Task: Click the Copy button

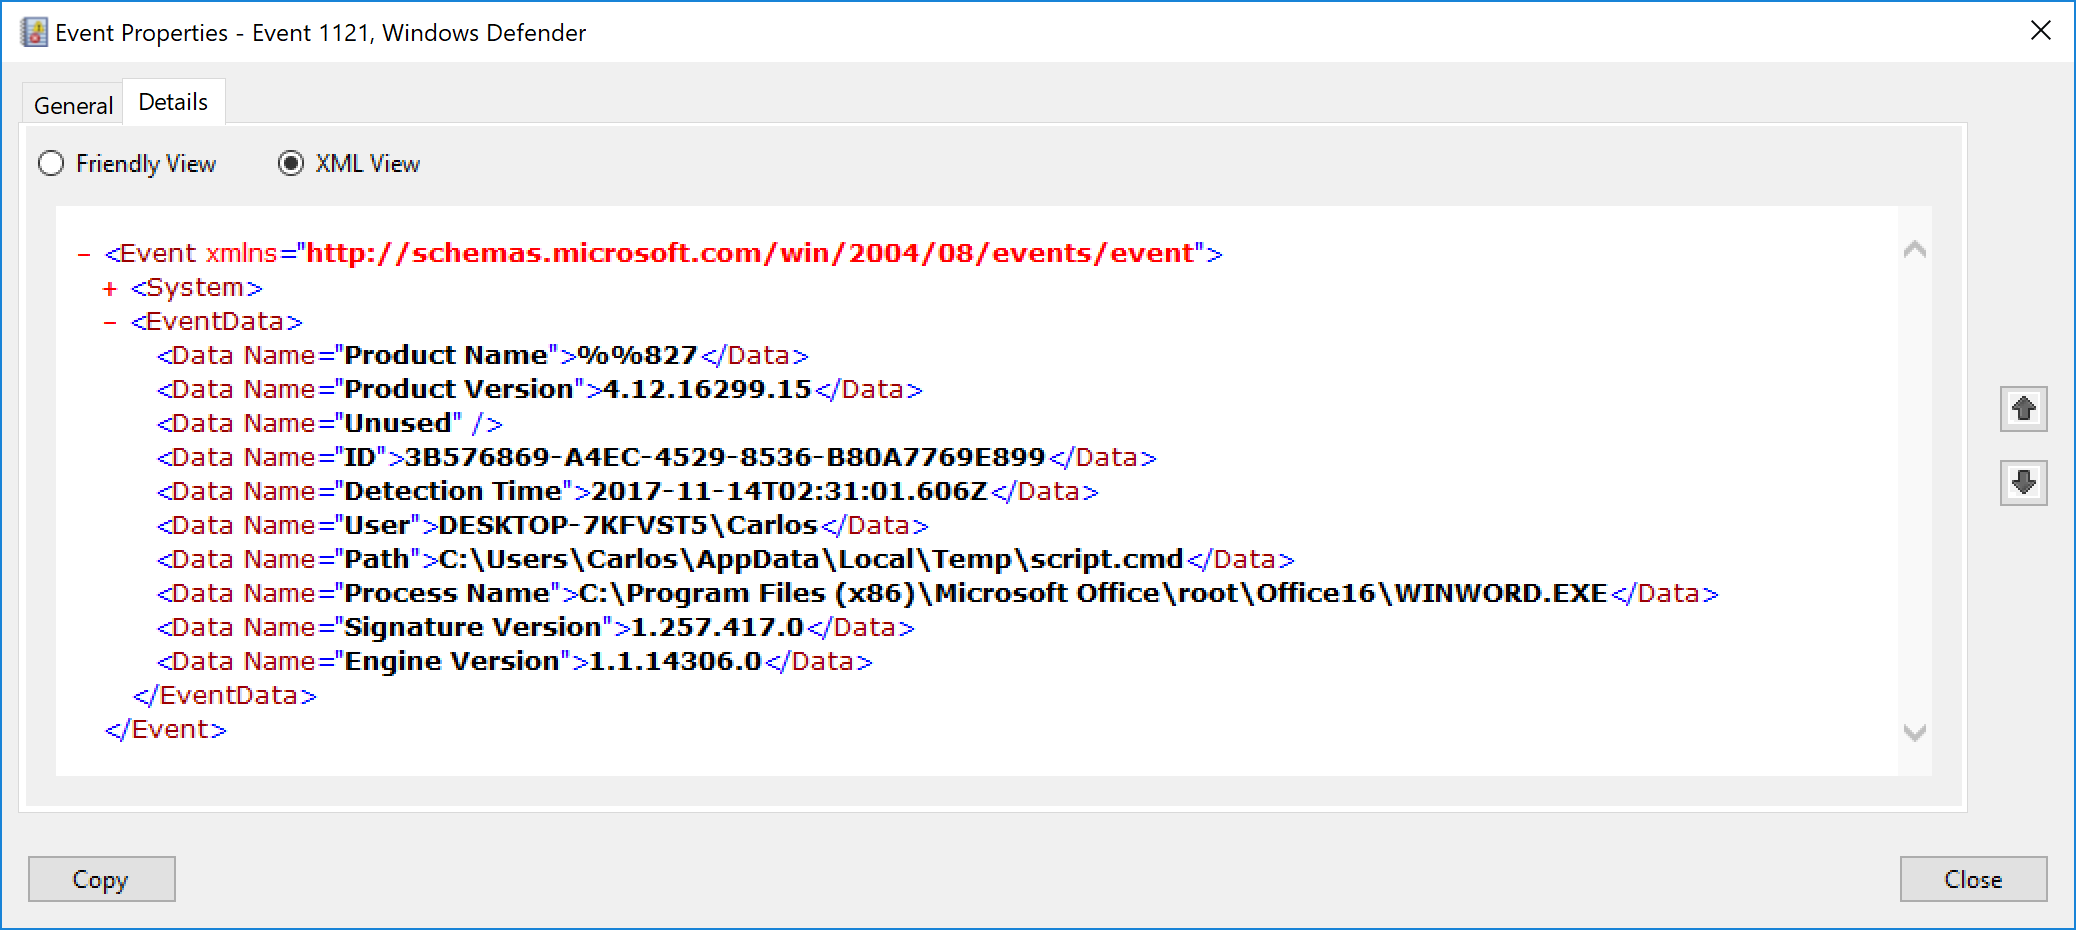Action: [x=101, y=879]
